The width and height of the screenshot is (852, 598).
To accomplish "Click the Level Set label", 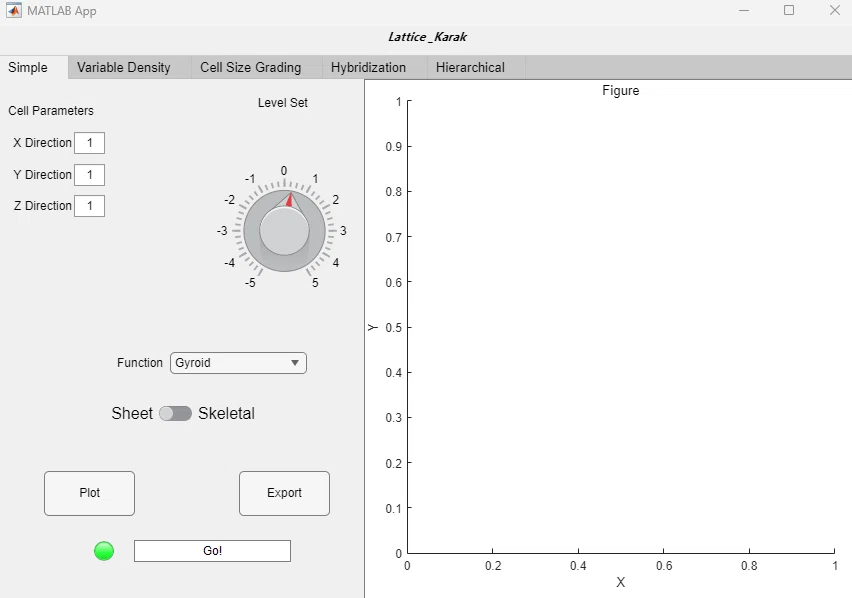I will pos(283,103).
